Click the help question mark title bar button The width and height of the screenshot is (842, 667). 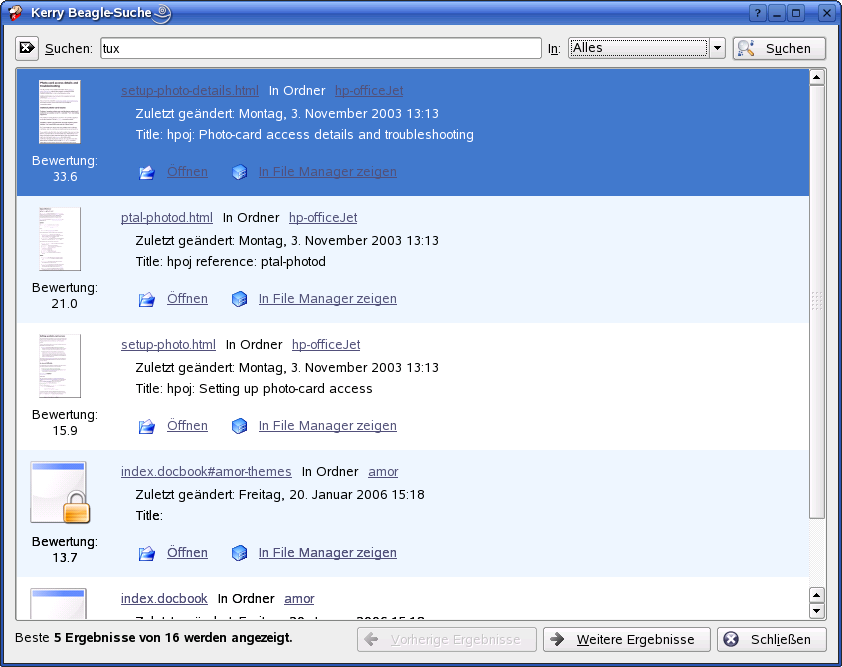point(758,13)
